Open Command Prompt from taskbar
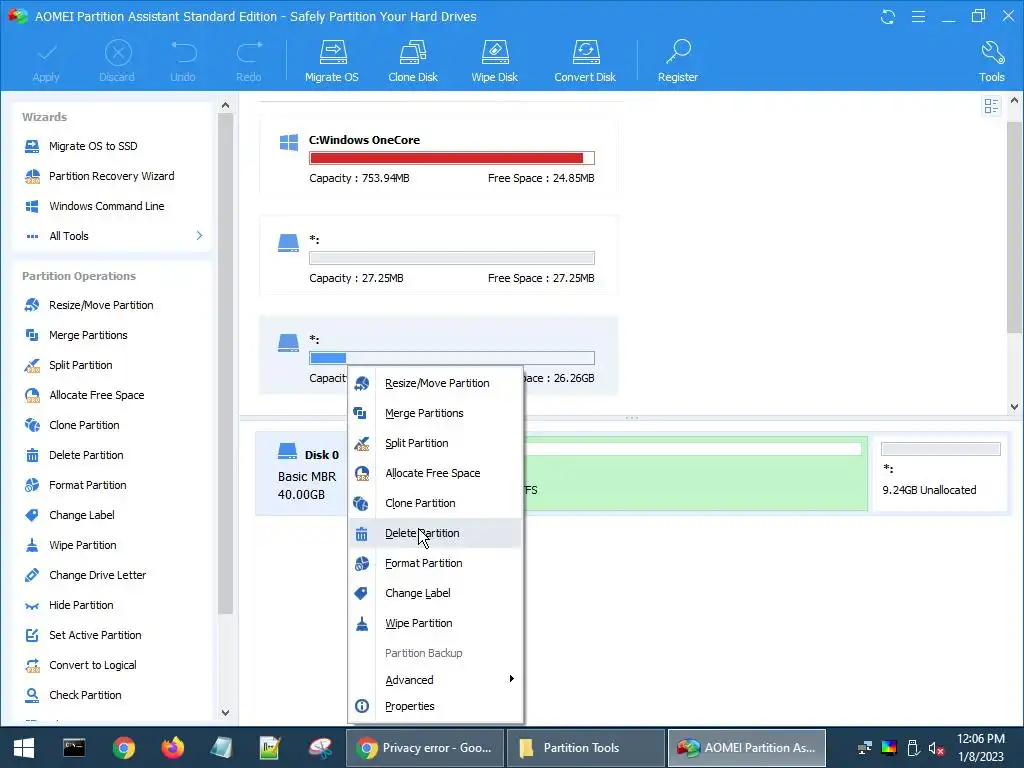This screenshot has width=1024, height=768. coord(74,748)
